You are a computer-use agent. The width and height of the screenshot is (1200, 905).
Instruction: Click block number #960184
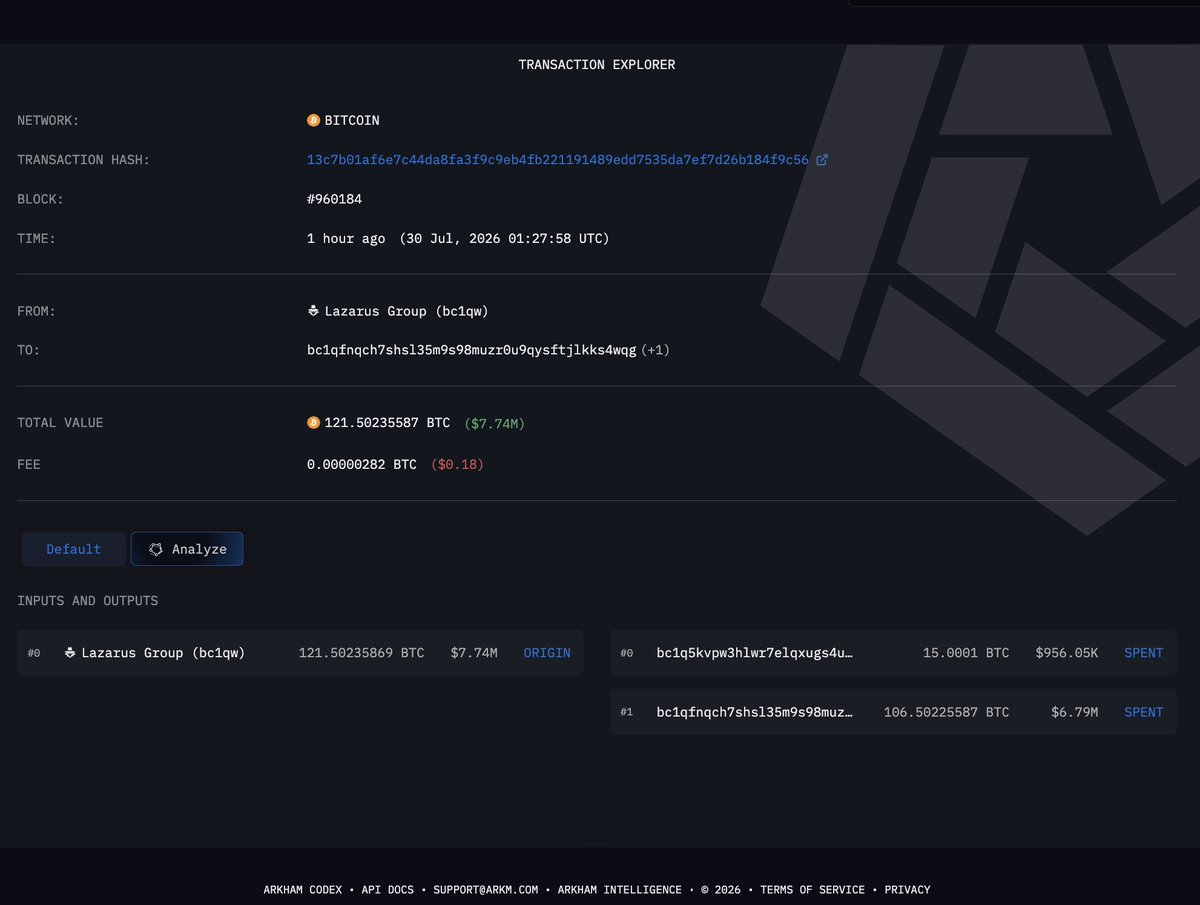(334, 199)
